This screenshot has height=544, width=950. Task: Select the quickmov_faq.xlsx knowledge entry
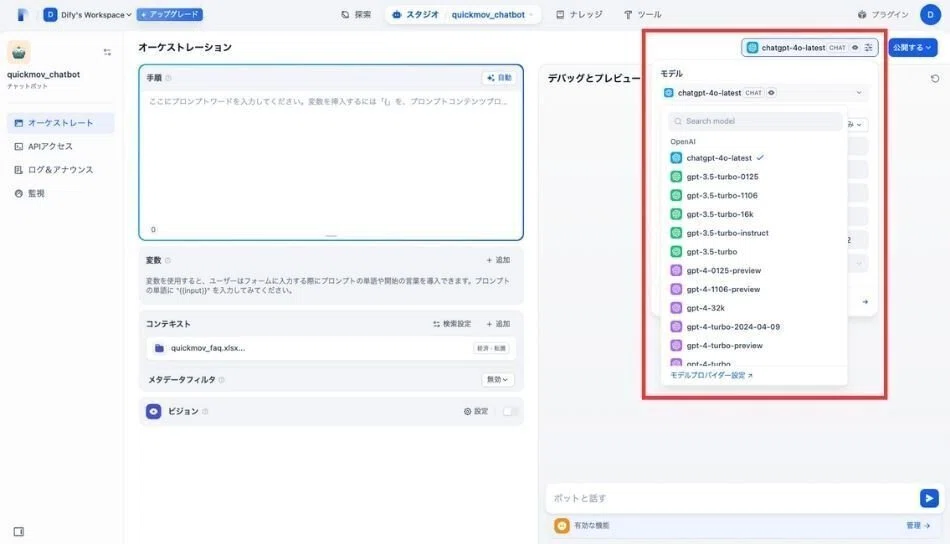point(331,348)
